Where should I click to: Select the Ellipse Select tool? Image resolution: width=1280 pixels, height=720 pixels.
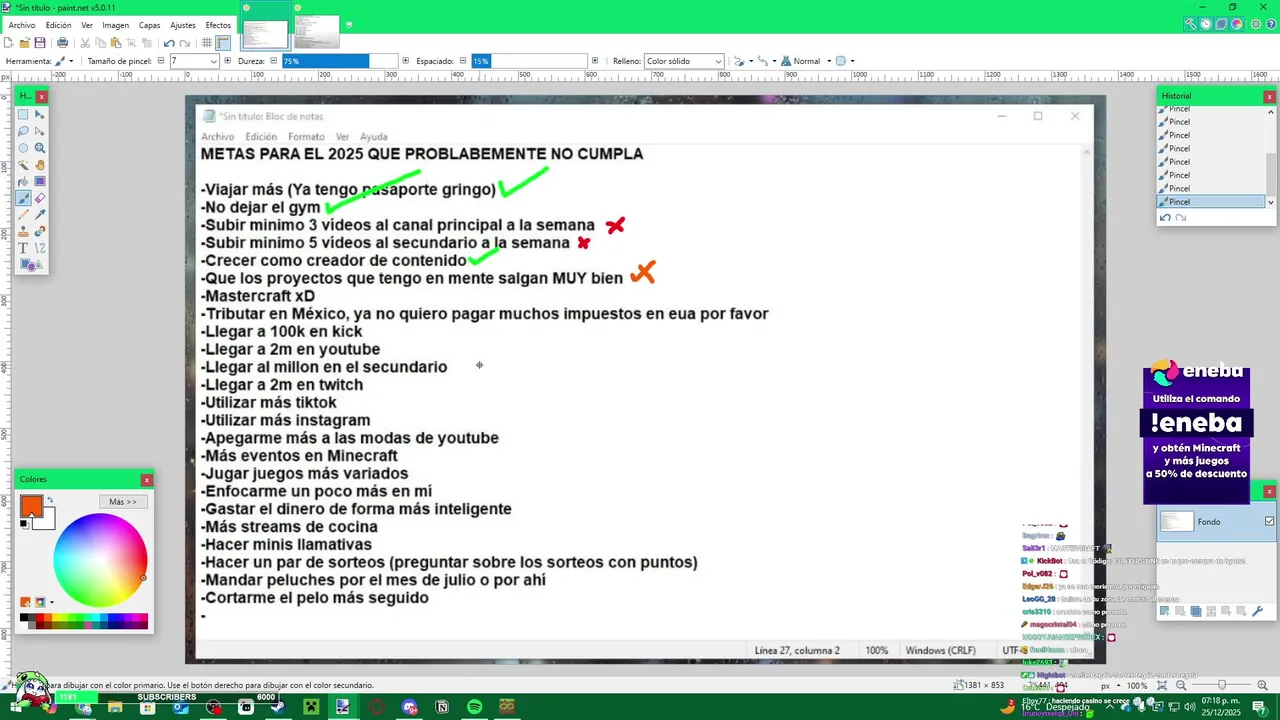point(23,148)
